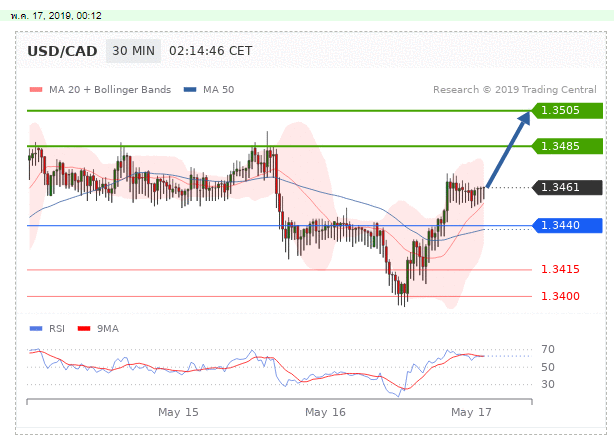Click the MA 50 legend label
This screenshot has height=445, width=614.
(x=219, y=90)
